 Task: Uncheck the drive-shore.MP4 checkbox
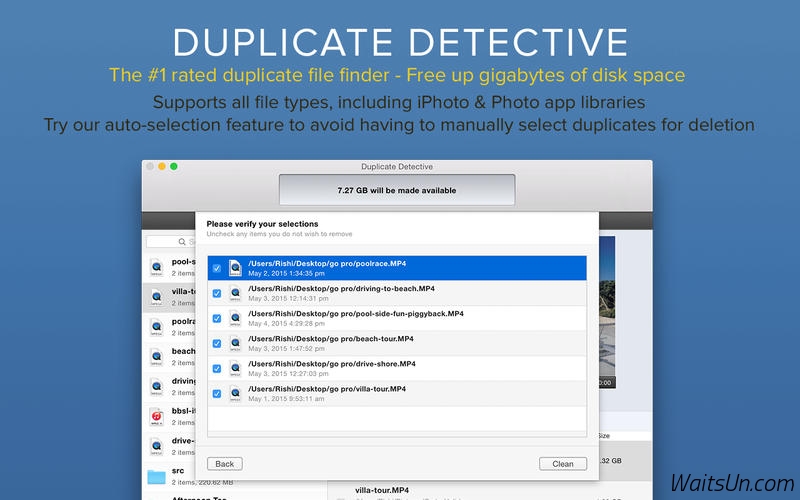pyautogui.click(x=217, y=368)
